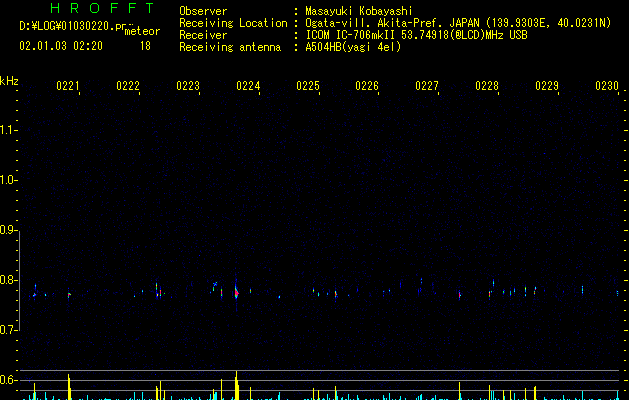Click the meteor count value 18

click(x=145, y=46)
